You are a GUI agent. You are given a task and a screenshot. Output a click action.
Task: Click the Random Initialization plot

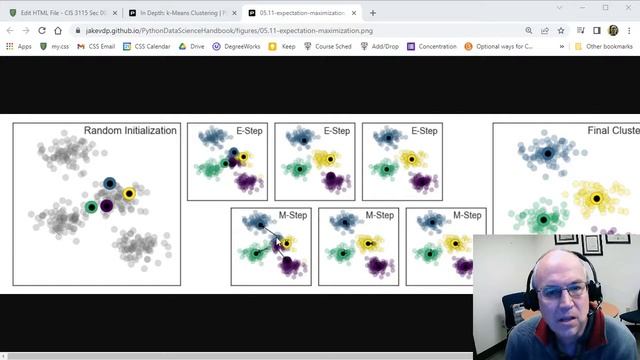pyautogui.click(x=97, y=204)
